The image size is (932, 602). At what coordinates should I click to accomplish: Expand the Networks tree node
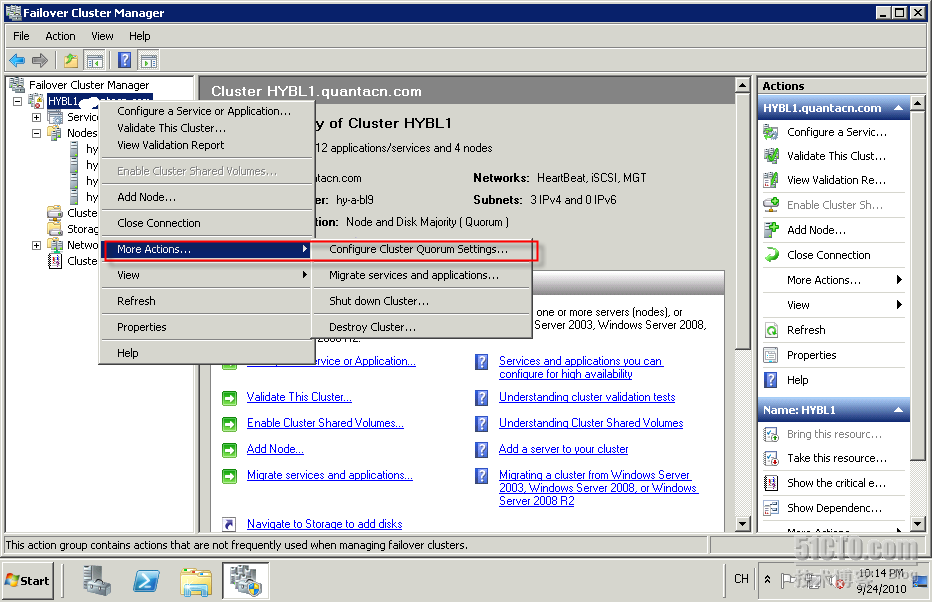coord(36,245)
